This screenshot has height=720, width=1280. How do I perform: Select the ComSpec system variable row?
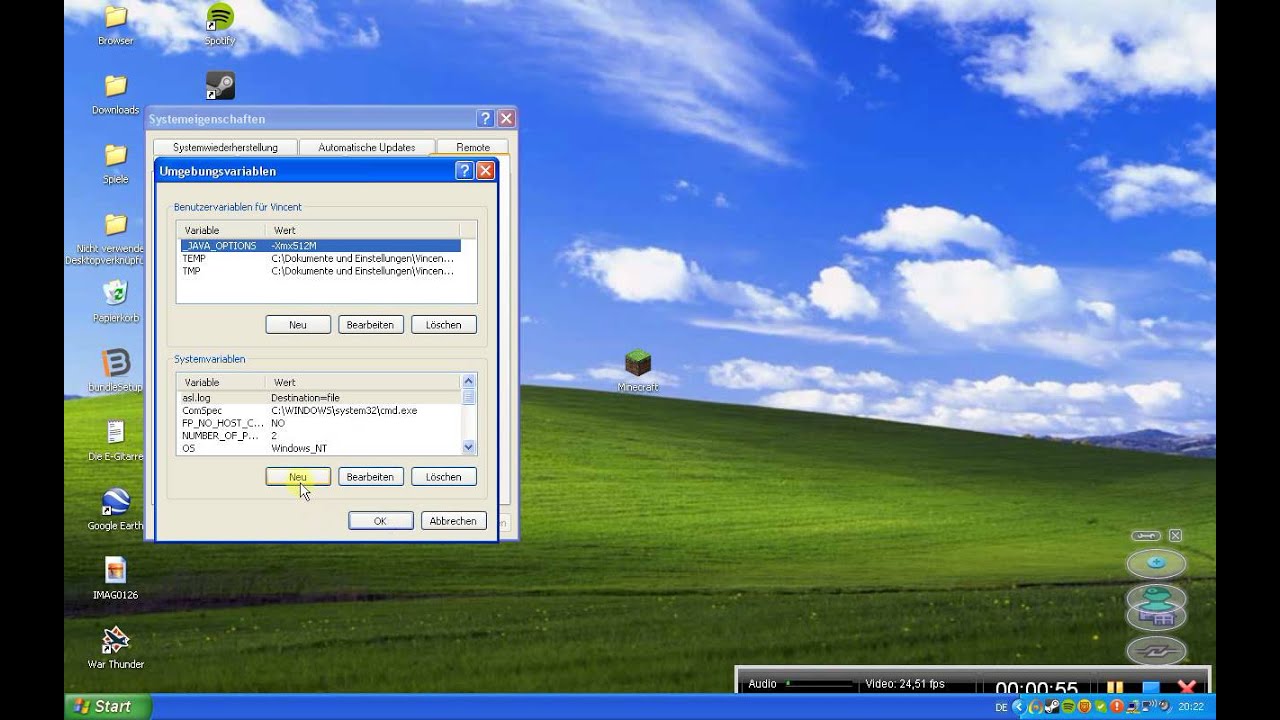click(x=319, y=410)
